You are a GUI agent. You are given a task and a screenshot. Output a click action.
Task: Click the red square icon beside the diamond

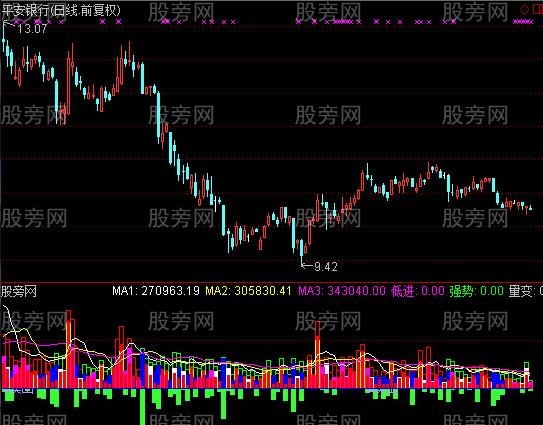click(x=537, y=9)
